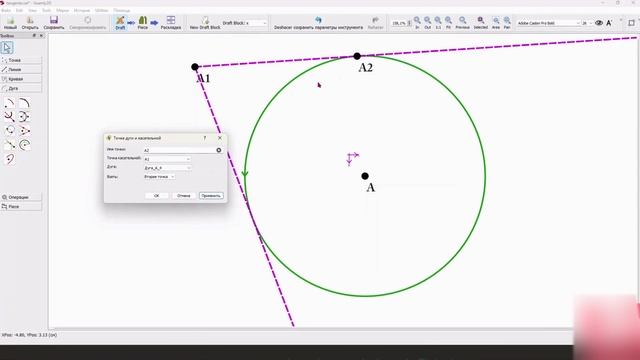Click point A1 on the canvas
Screen dimensions: 640x360
(x=195, y=67)
